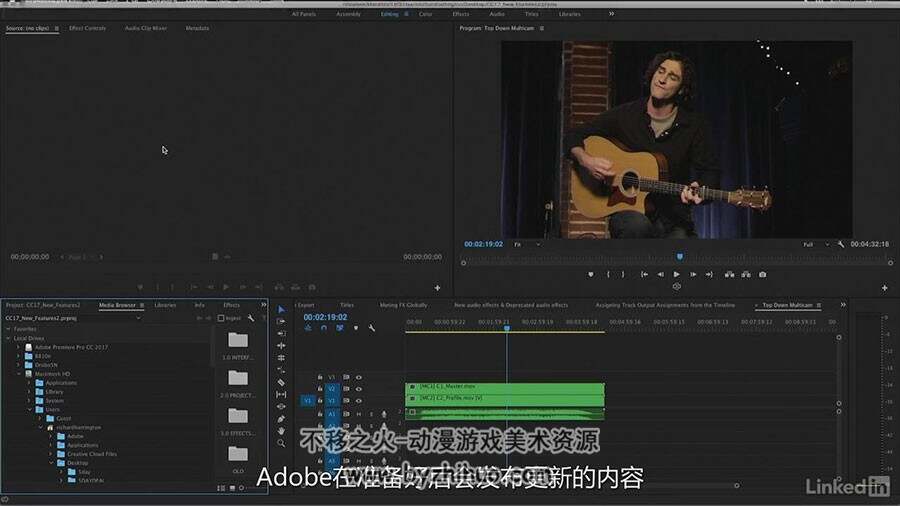Mute the A1 audio track
The width and height of the screenshot is (900, 506).
pyautogui.click(x=359, y=414)
